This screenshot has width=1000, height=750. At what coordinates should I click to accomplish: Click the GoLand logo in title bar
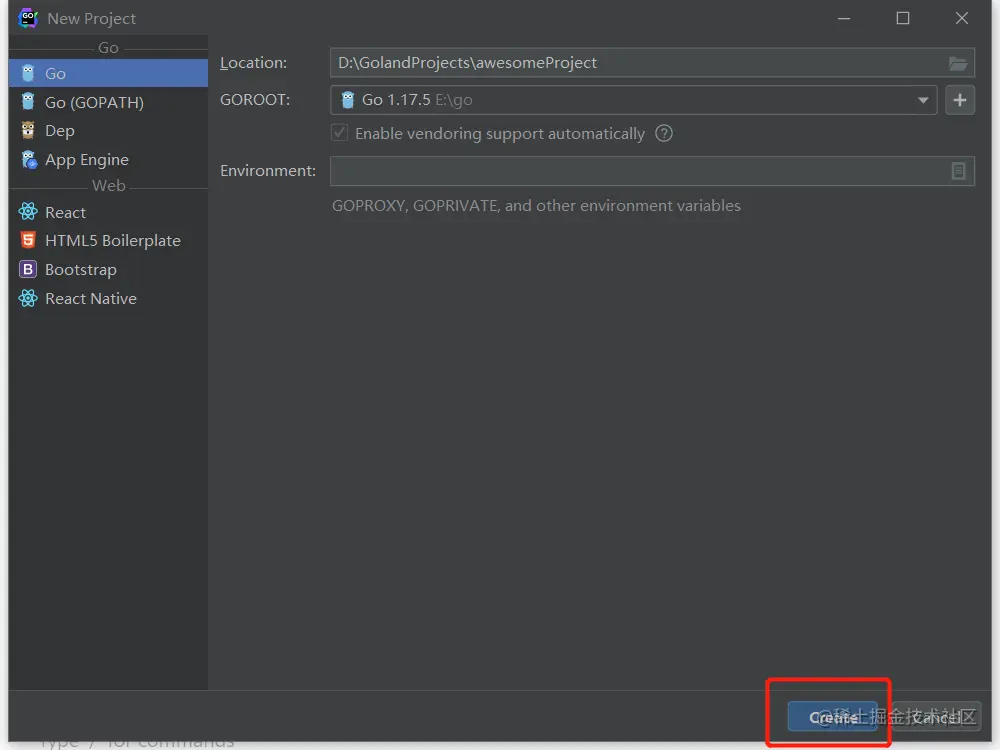[28, 18]
